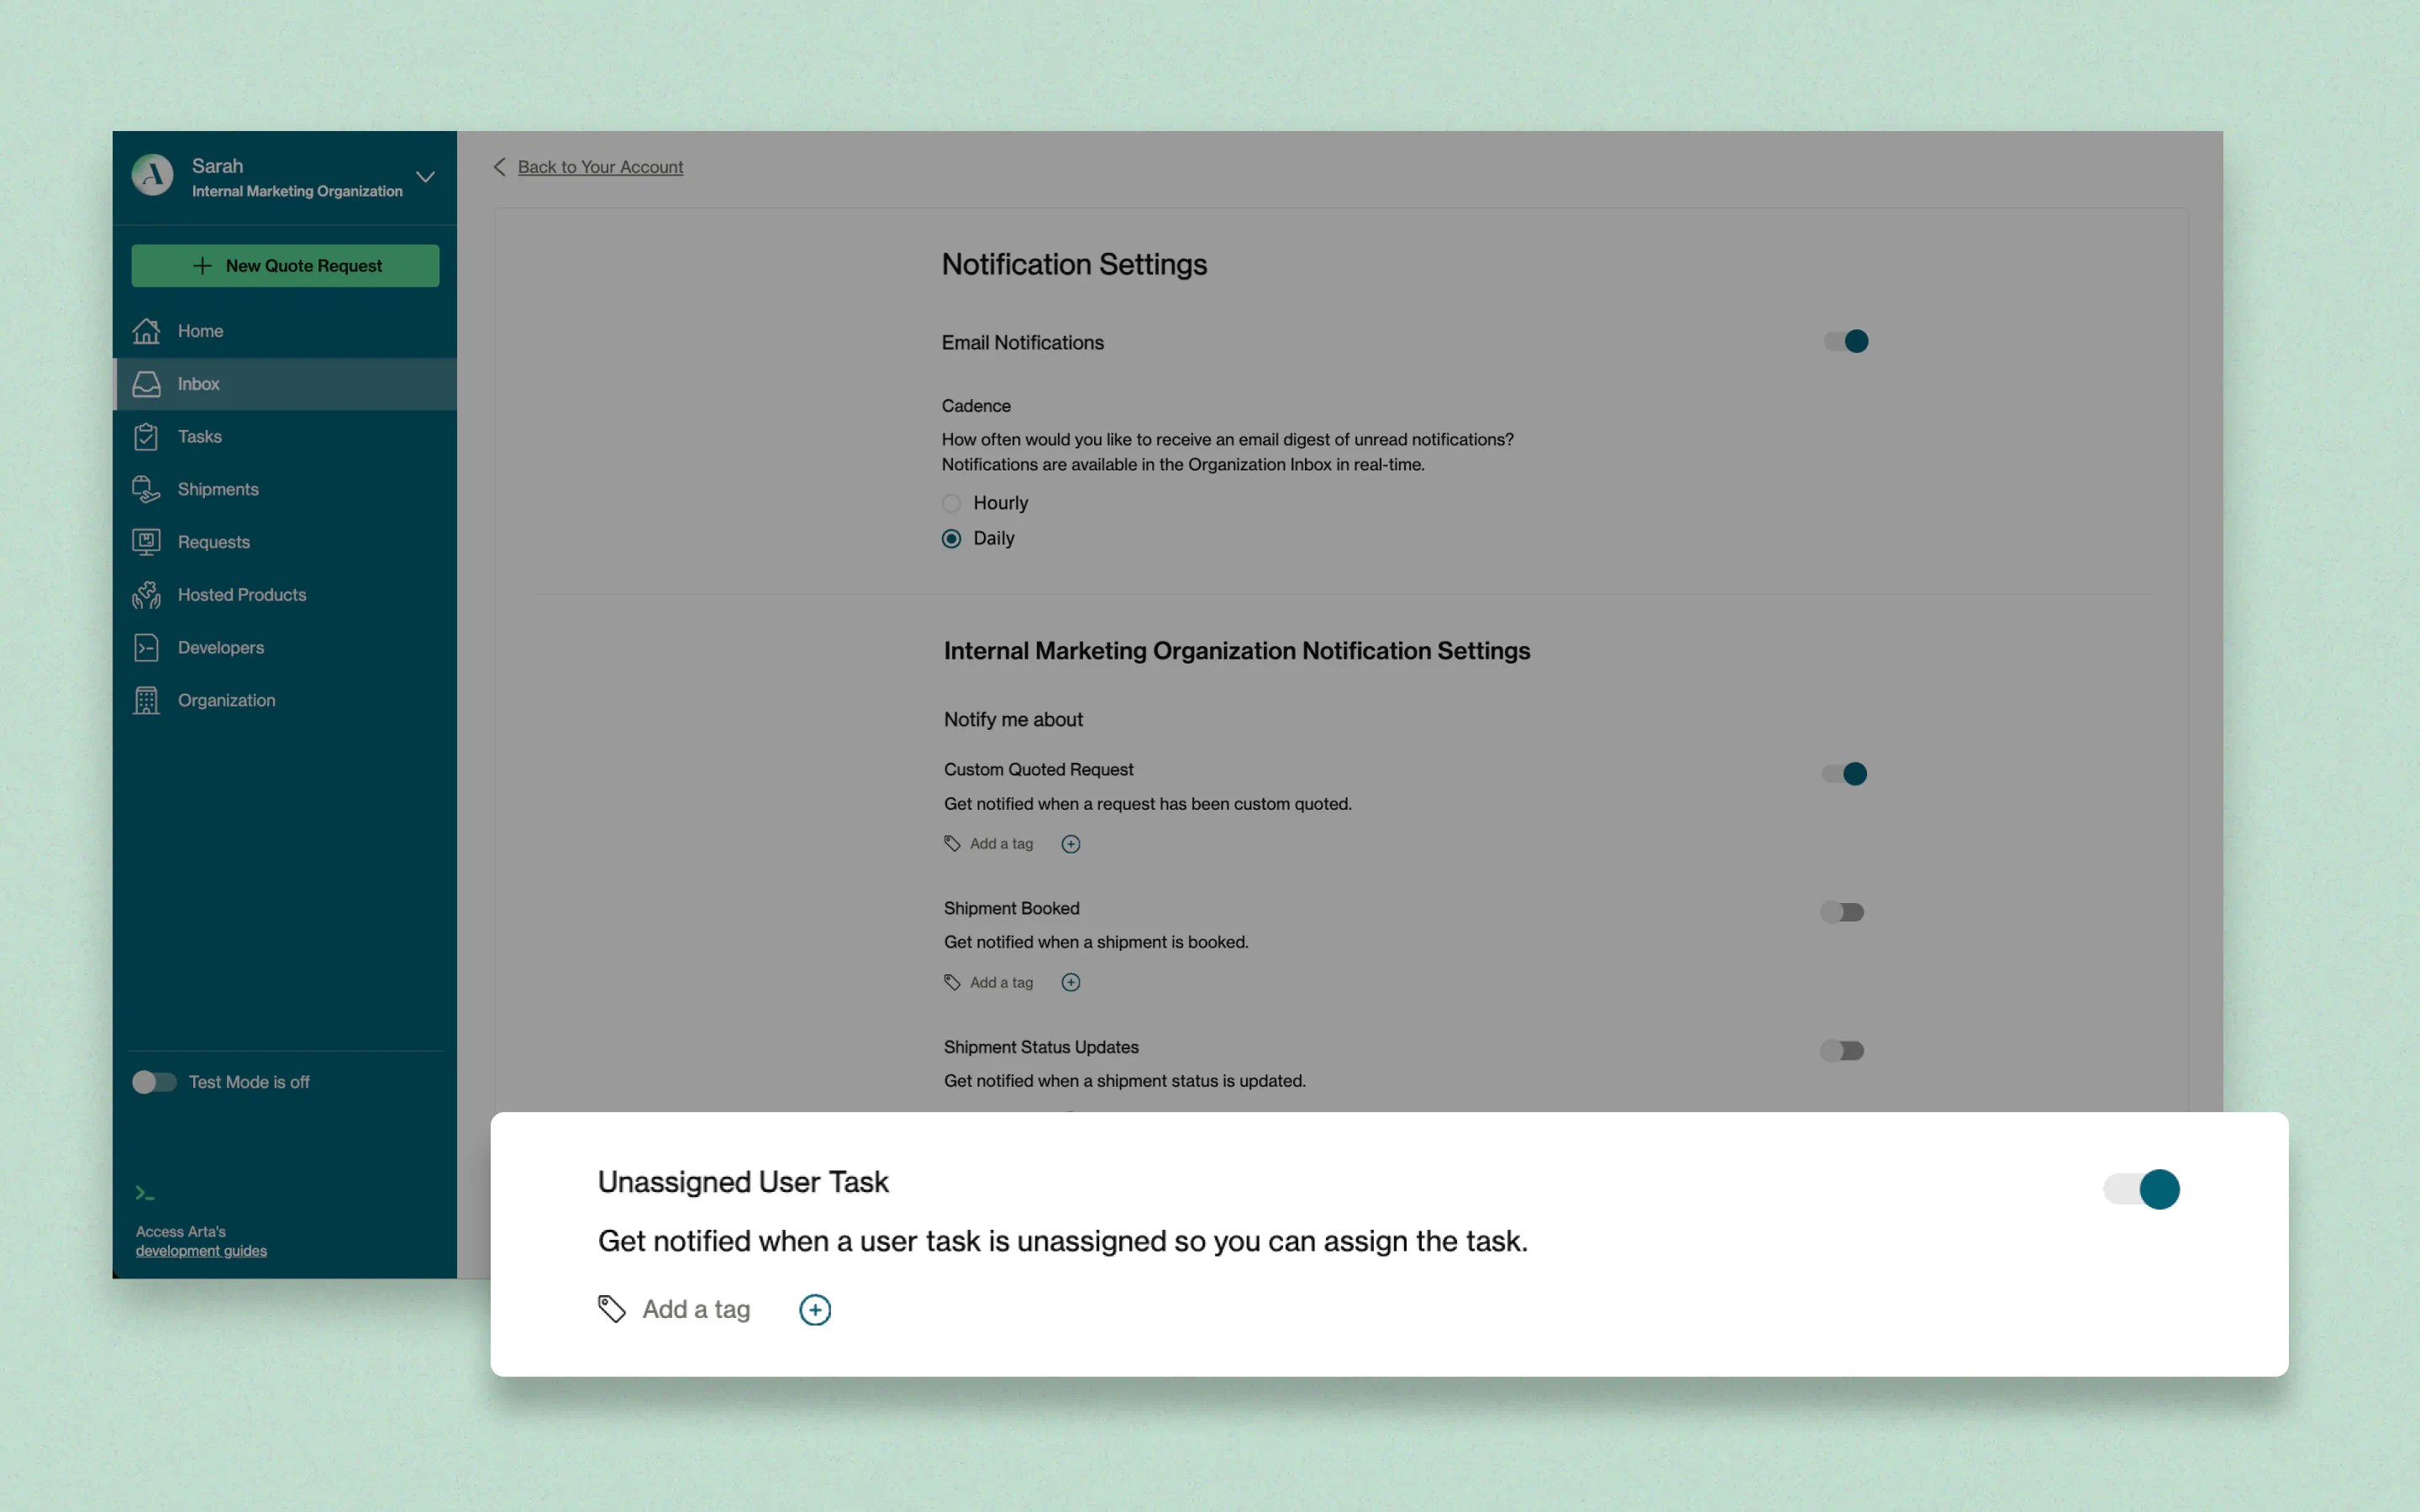Open Shipments via its sidebar icon

point(146,489)
